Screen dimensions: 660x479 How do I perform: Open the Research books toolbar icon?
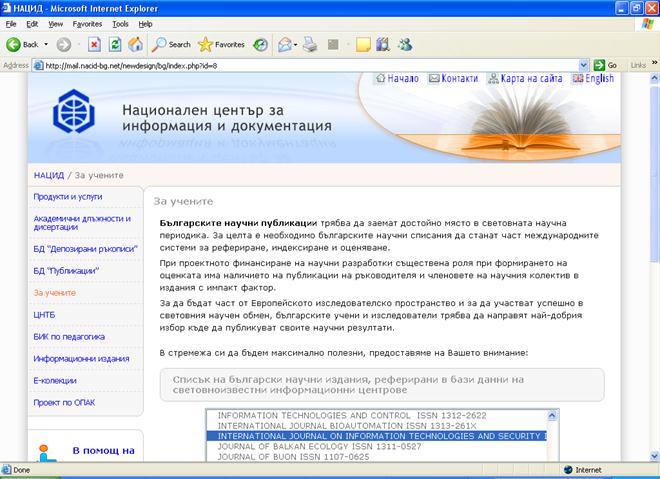click(x=383, y=44)
